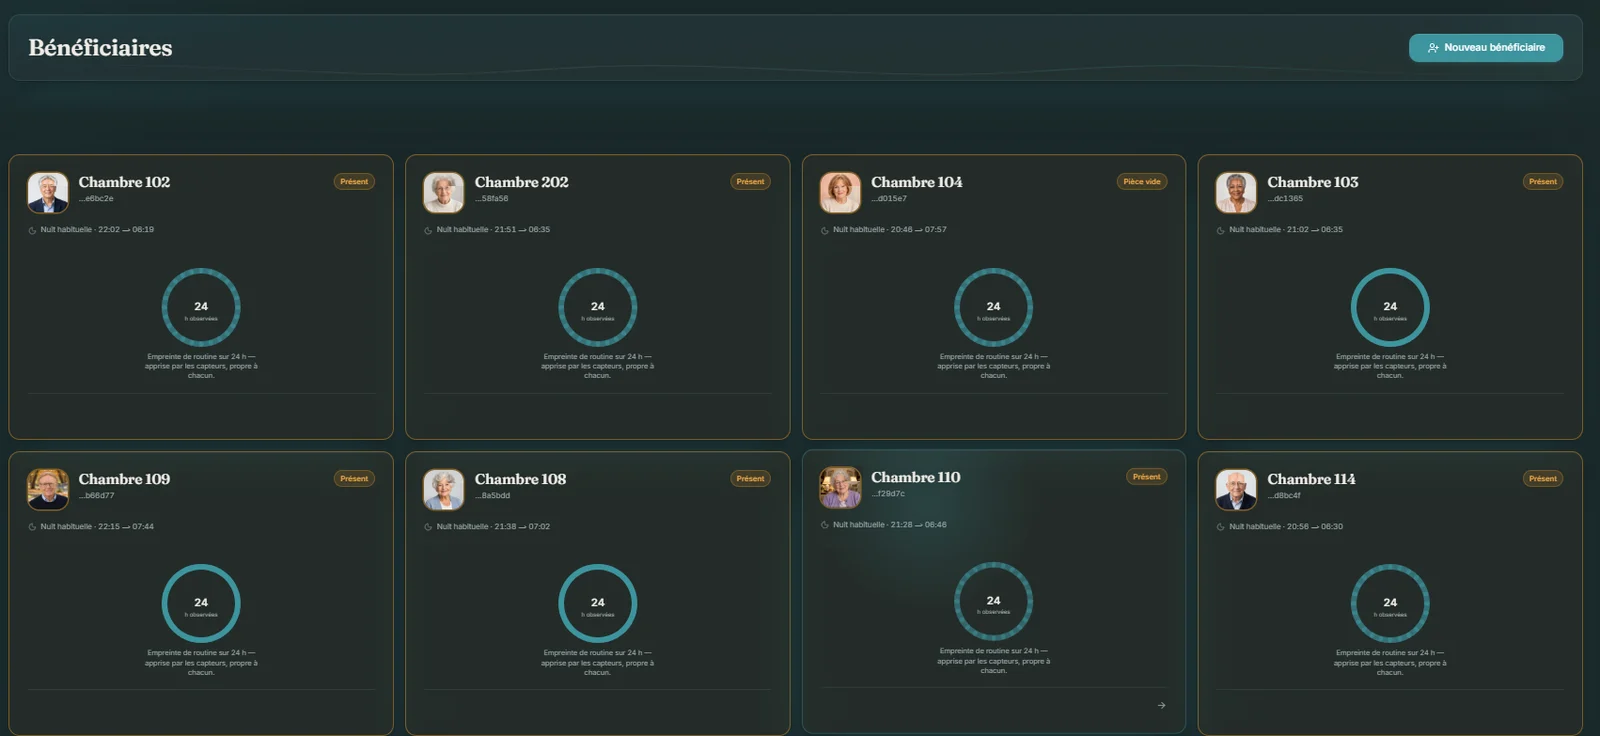This screenshot has width=1600, height=736.
Task: Click the identifier "...d8bc4f"
Action: [1284, 496]
